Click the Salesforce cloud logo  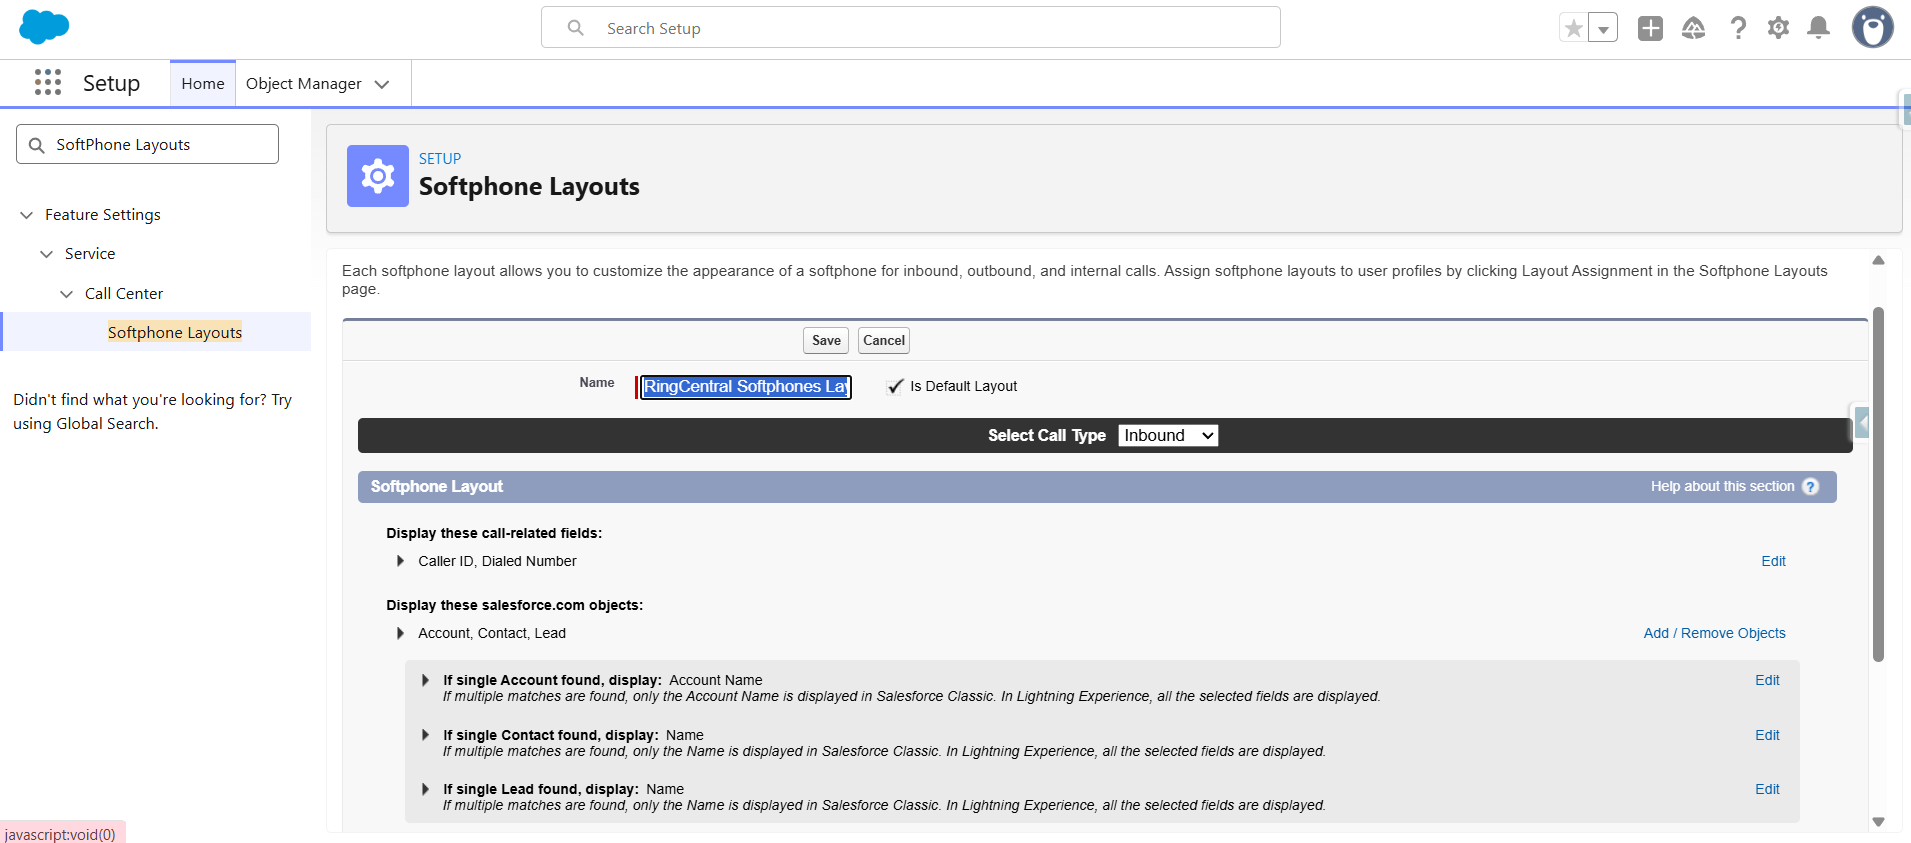[x=44, y=27]
